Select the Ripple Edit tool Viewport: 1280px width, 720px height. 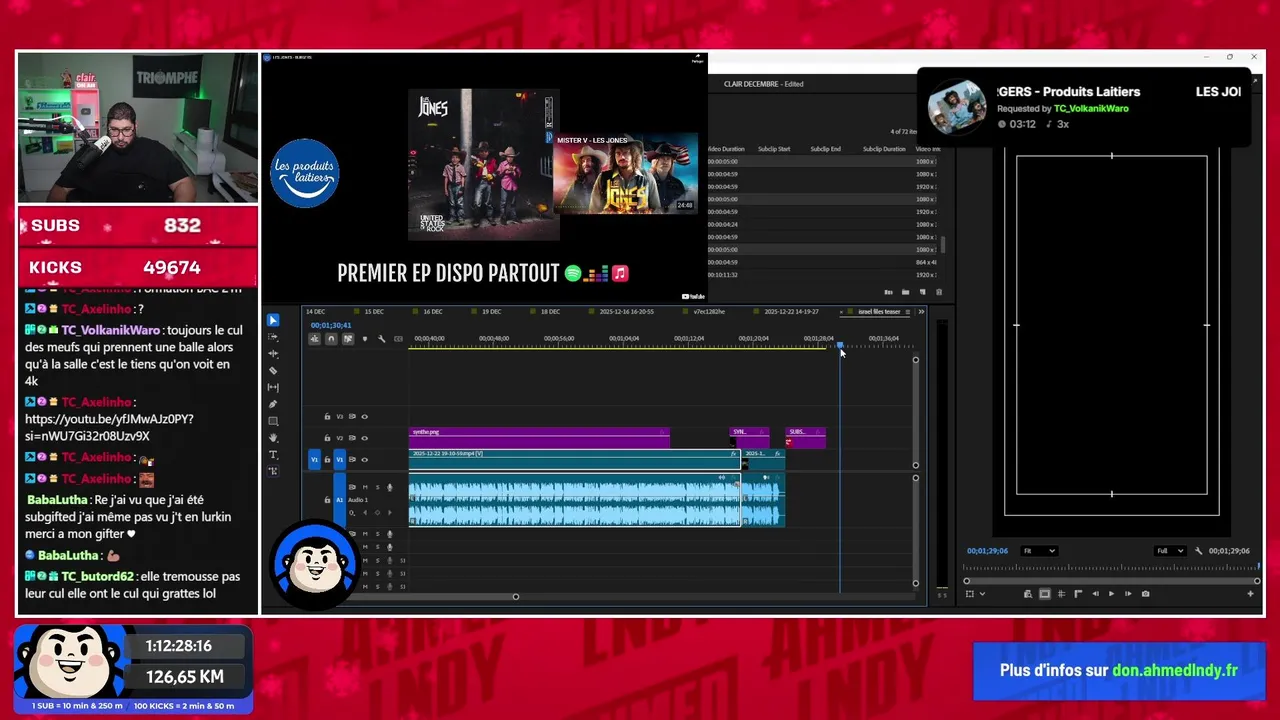coord(273,354)
